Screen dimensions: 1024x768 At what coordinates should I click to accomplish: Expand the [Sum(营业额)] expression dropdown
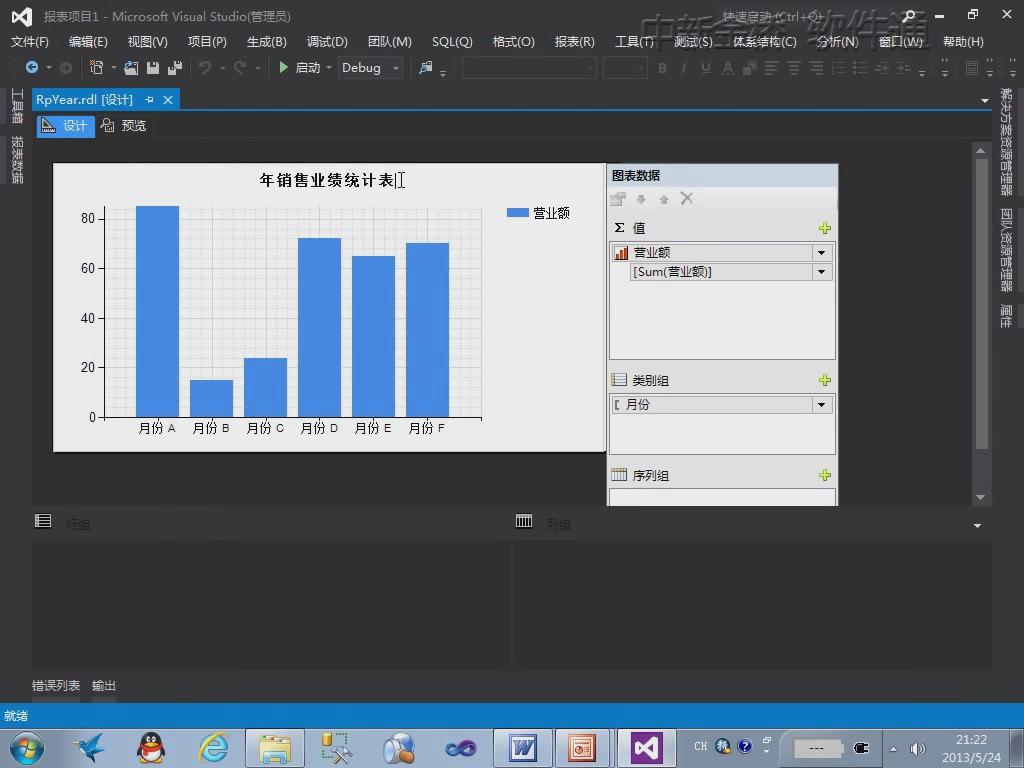pos(822,272)
